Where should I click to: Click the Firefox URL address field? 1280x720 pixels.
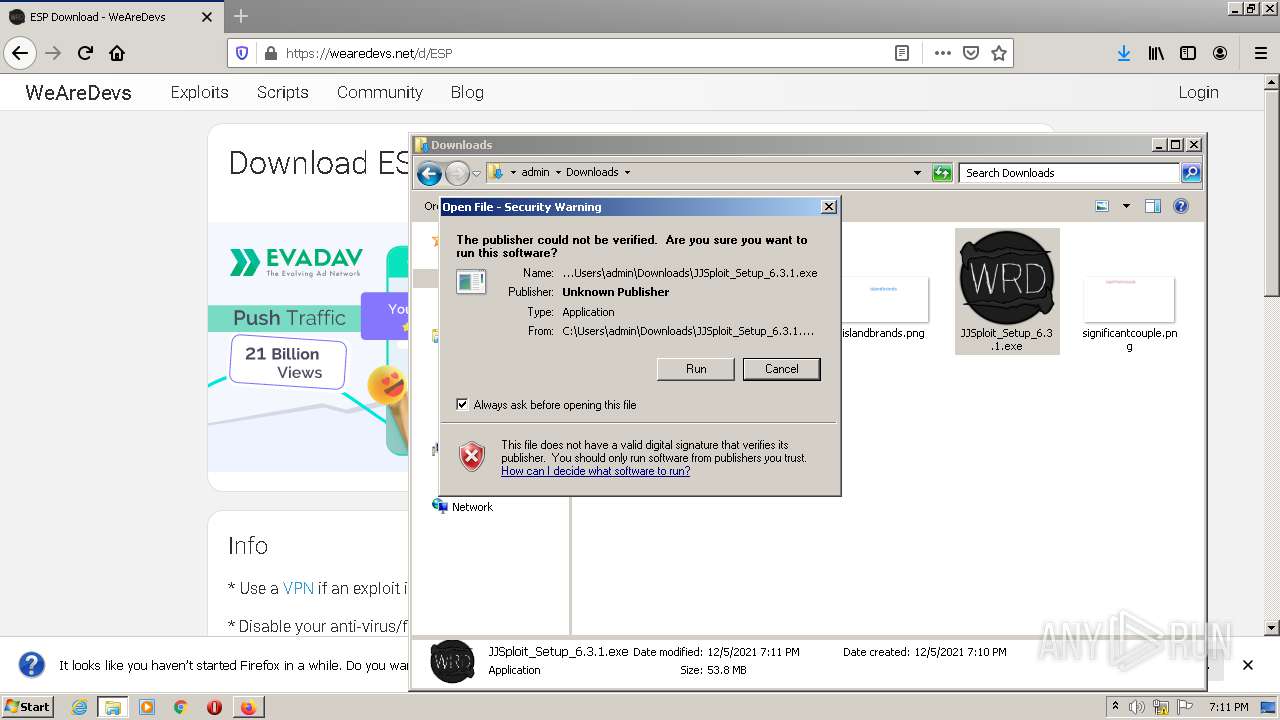coord(585,53)
